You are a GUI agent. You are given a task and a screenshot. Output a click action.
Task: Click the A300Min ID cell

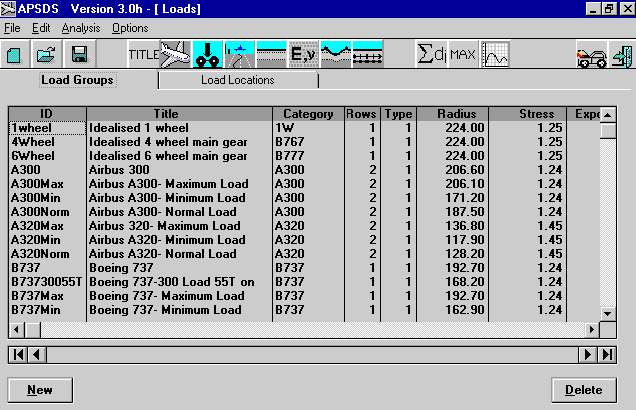click(47, 198)
